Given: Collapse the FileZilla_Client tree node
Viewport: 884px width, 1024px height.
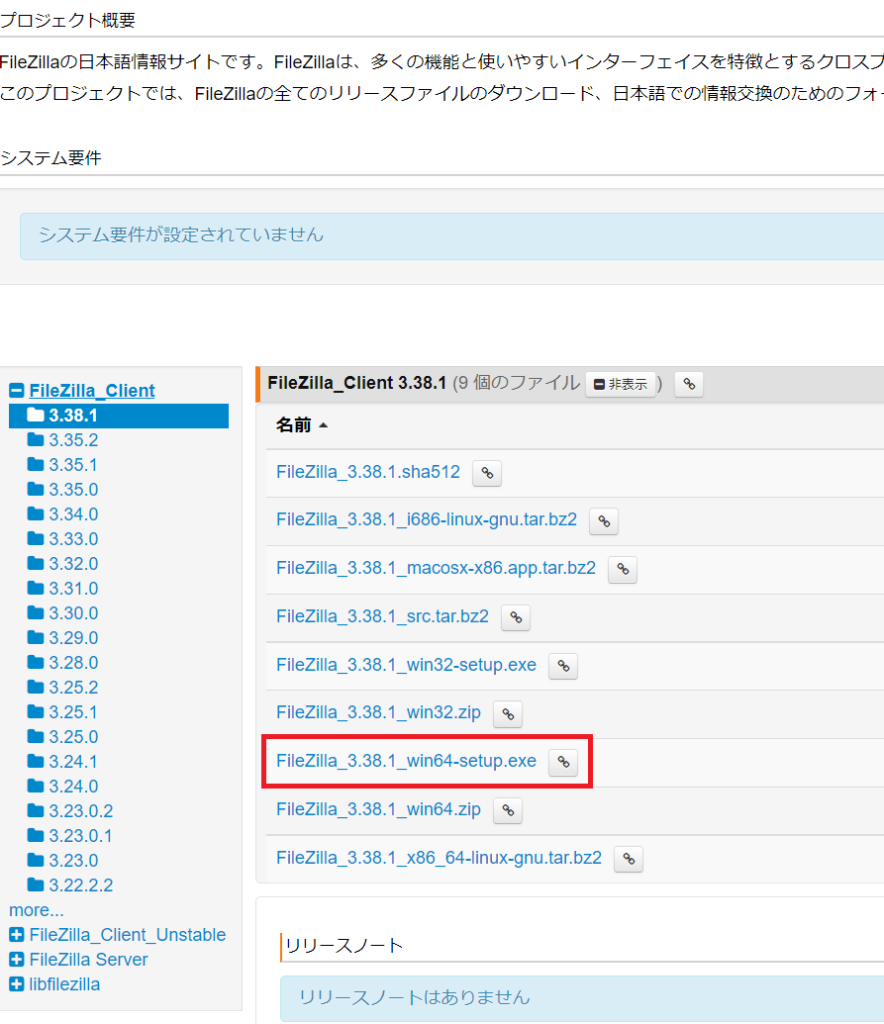Looking at the screenshot, I should coord(17,391).
